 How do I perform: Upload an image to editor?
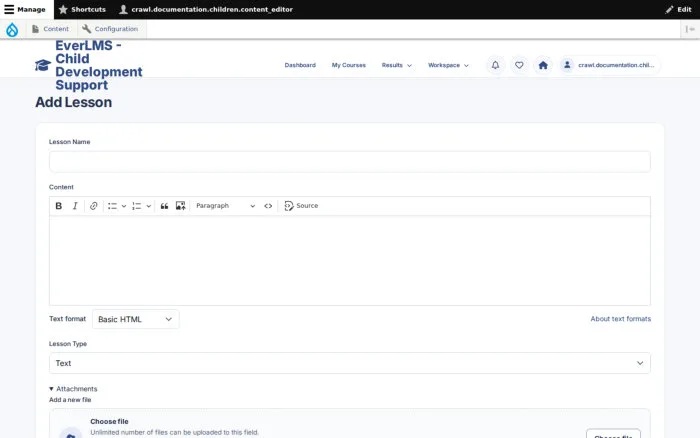point(180,206)
